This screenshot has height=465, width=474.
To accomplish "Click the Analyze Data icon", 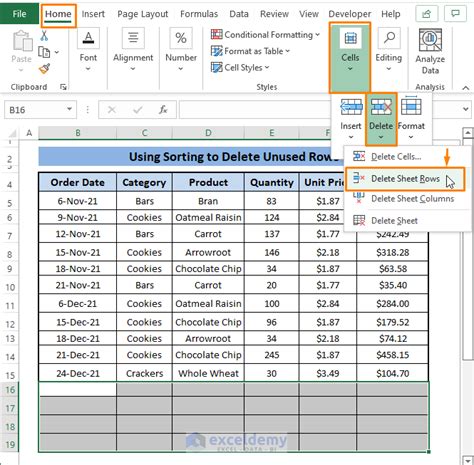I will coord(430,40).
